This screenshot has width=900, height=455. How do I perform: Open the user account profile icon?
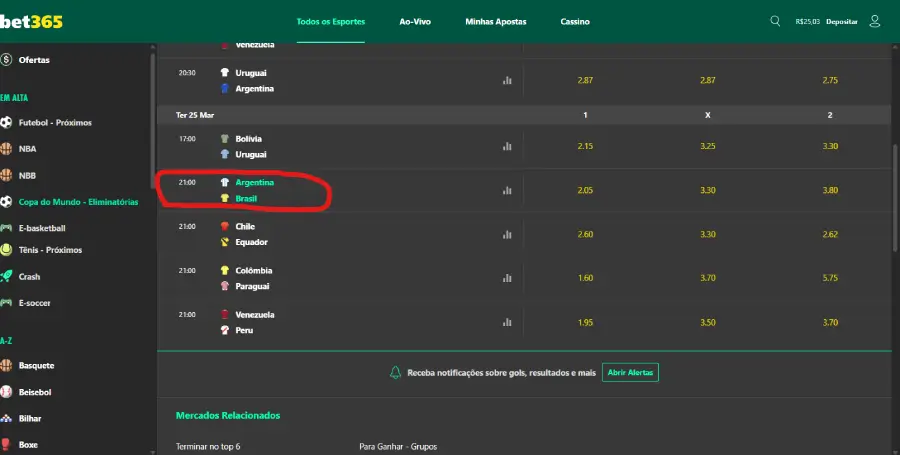pos(875,21)
